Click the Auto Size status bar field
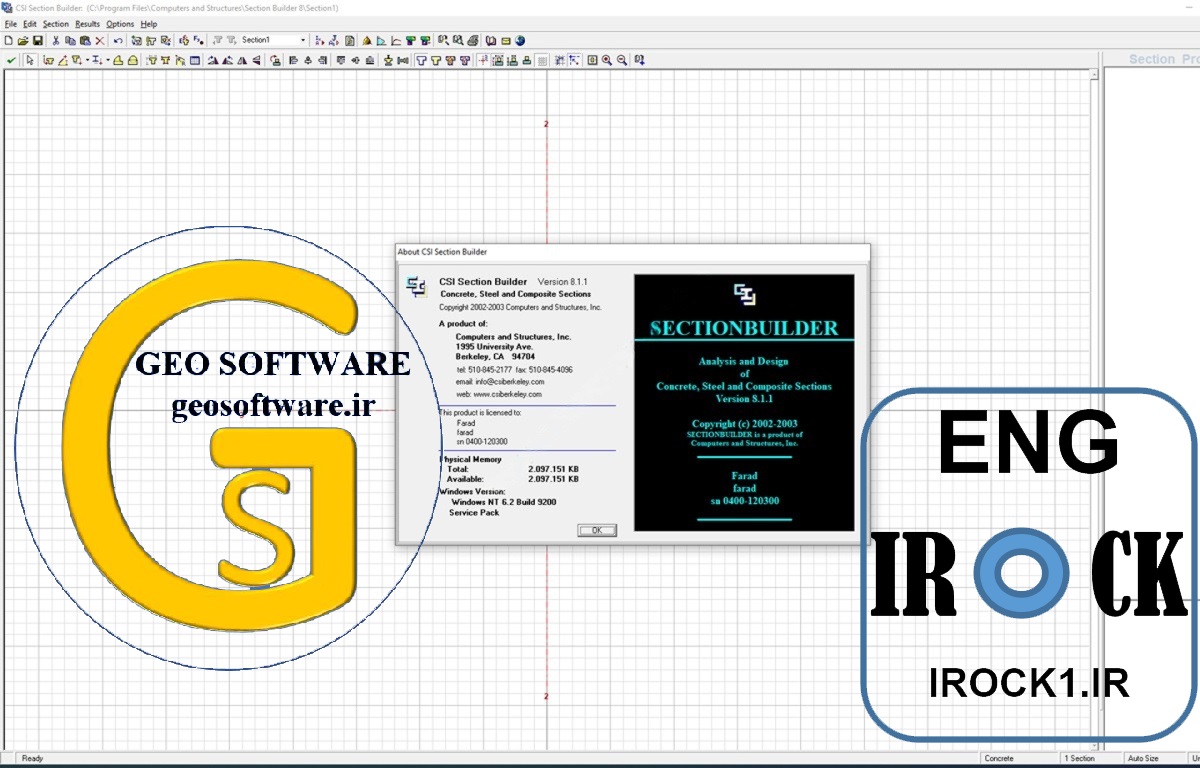 click(x=1143, y=759)
